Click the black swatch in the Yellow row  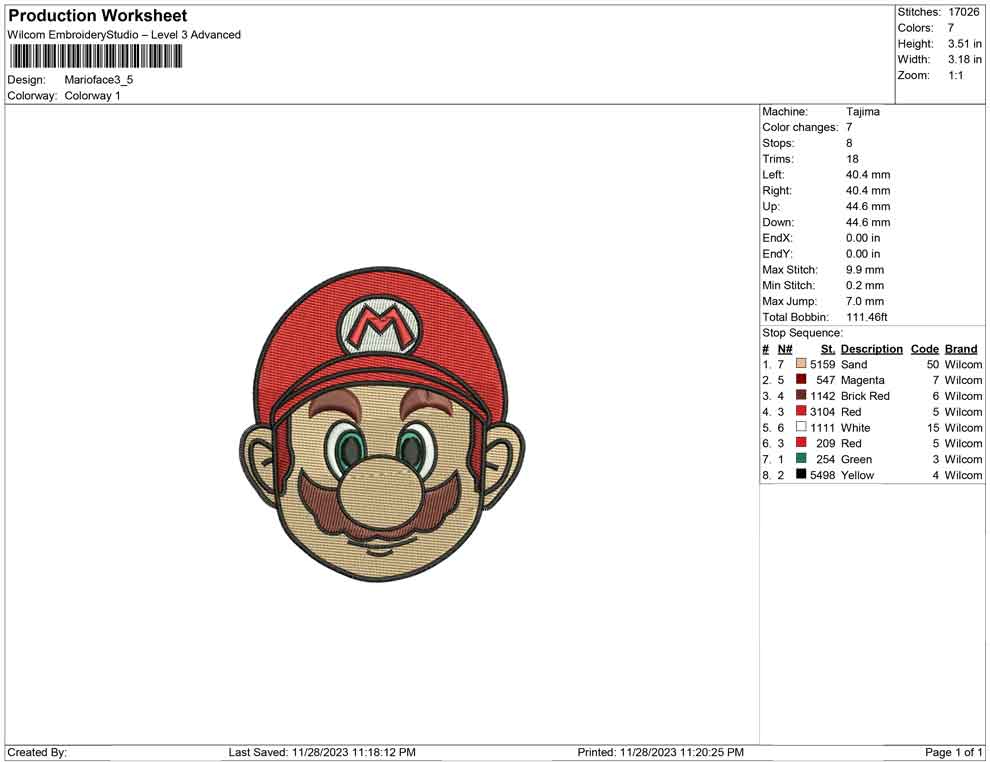[x=801, y=474]
